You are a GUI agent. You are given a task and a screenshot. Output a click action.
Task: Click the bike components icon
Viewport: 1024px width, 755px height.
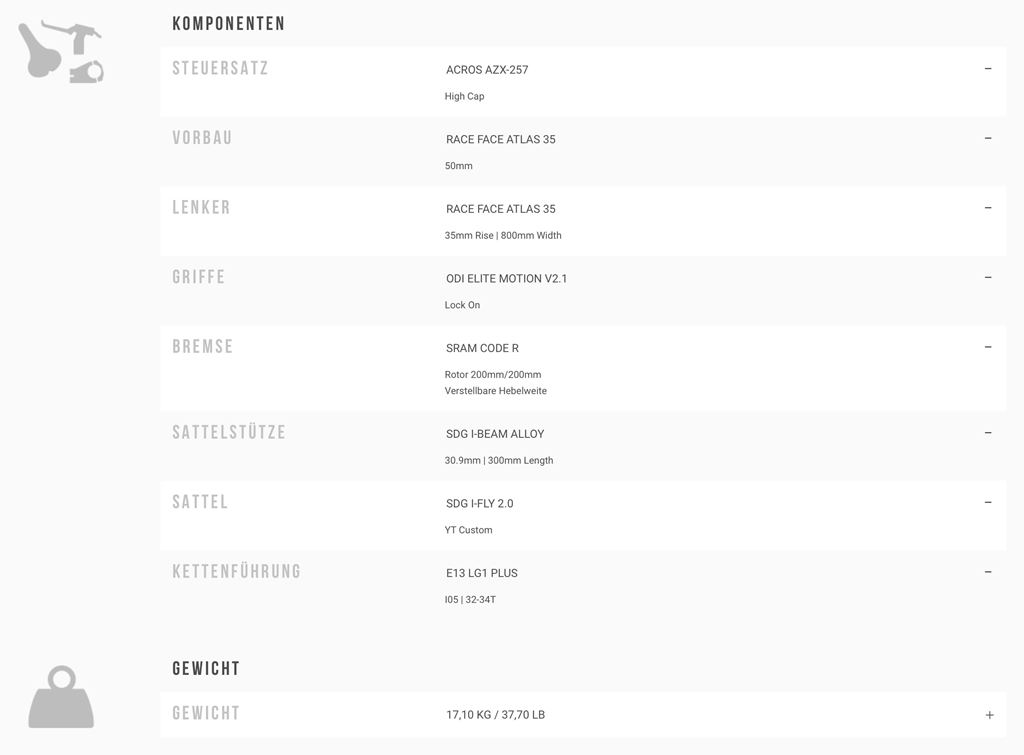tap(61, 51)
